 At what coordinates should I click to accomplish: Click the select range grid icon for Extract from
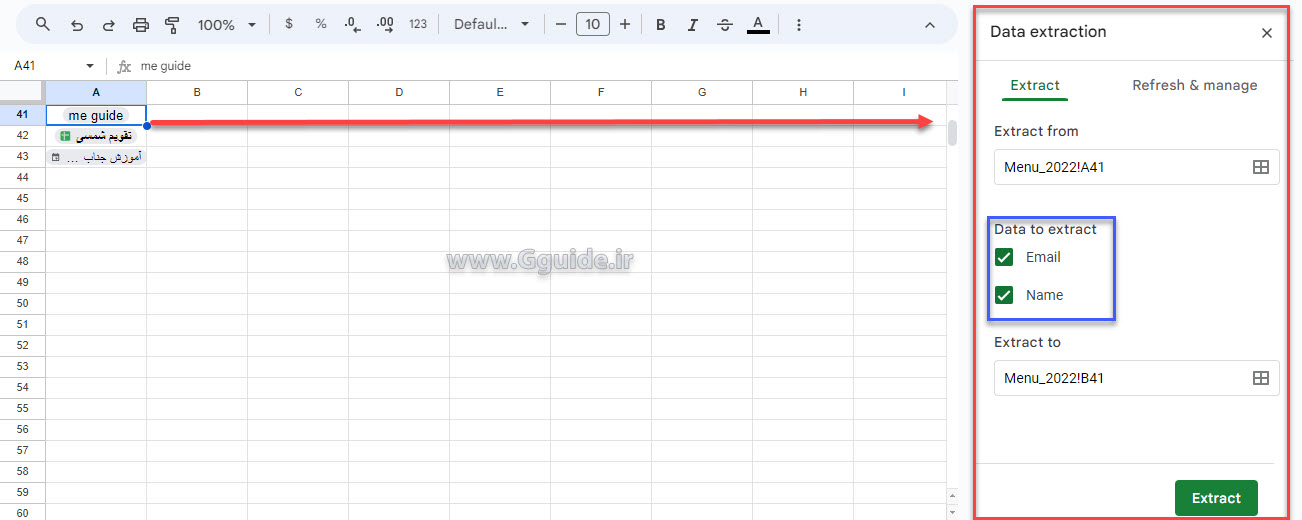click(1261, 167)
